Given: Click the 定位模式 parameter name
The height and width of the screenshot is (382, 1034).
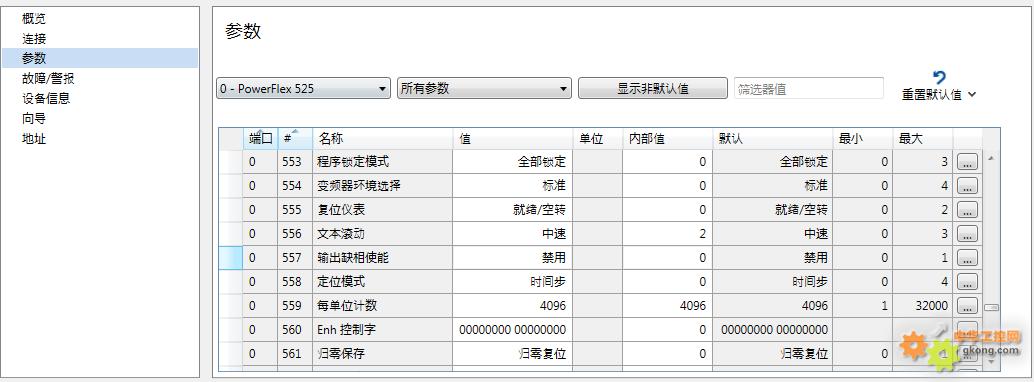Looking at the screenshot, I should [341, 282].
